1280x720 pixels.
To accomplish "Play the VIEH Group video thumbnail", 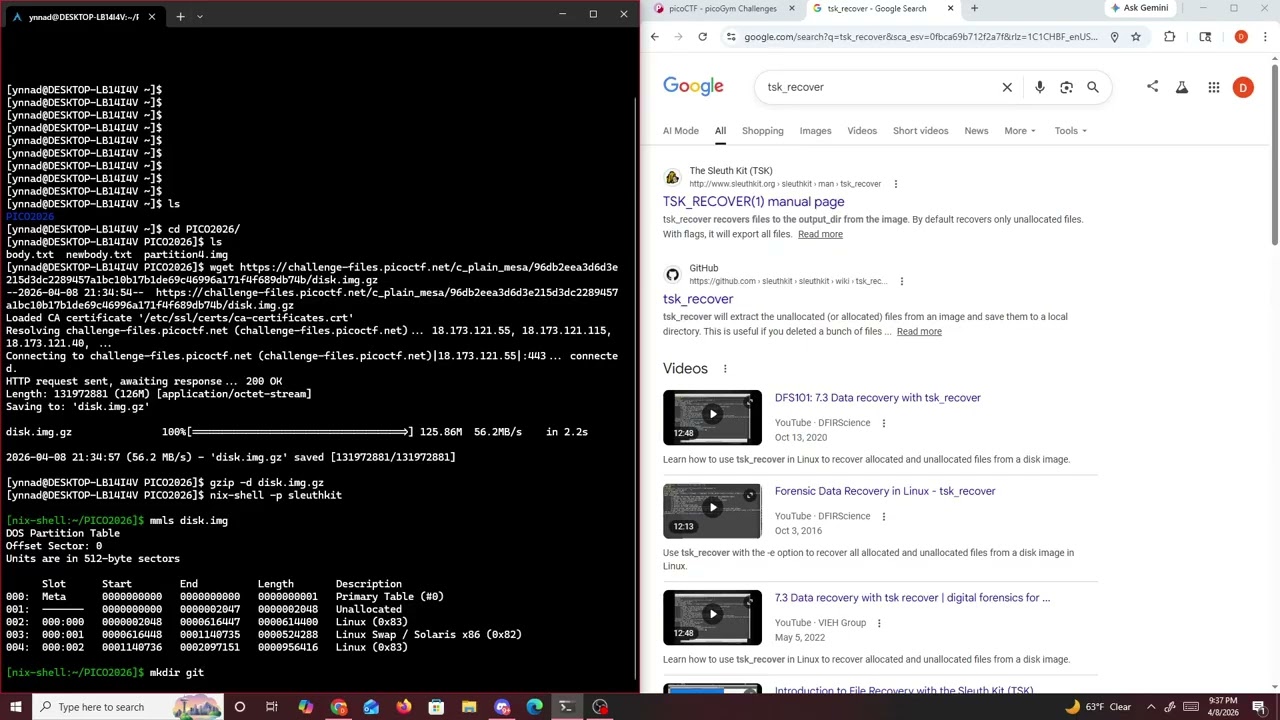I will click(712, 618).
